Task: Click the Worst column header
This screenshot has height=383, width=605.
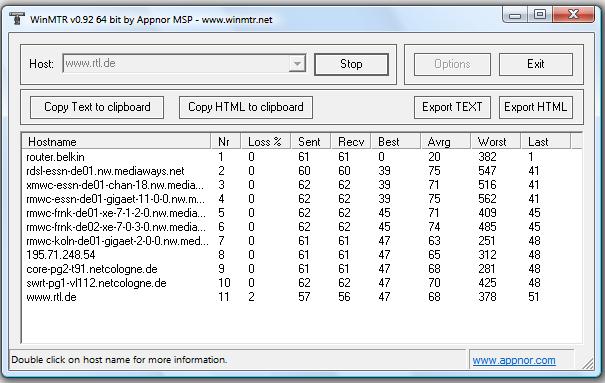Action: point(495,142)
